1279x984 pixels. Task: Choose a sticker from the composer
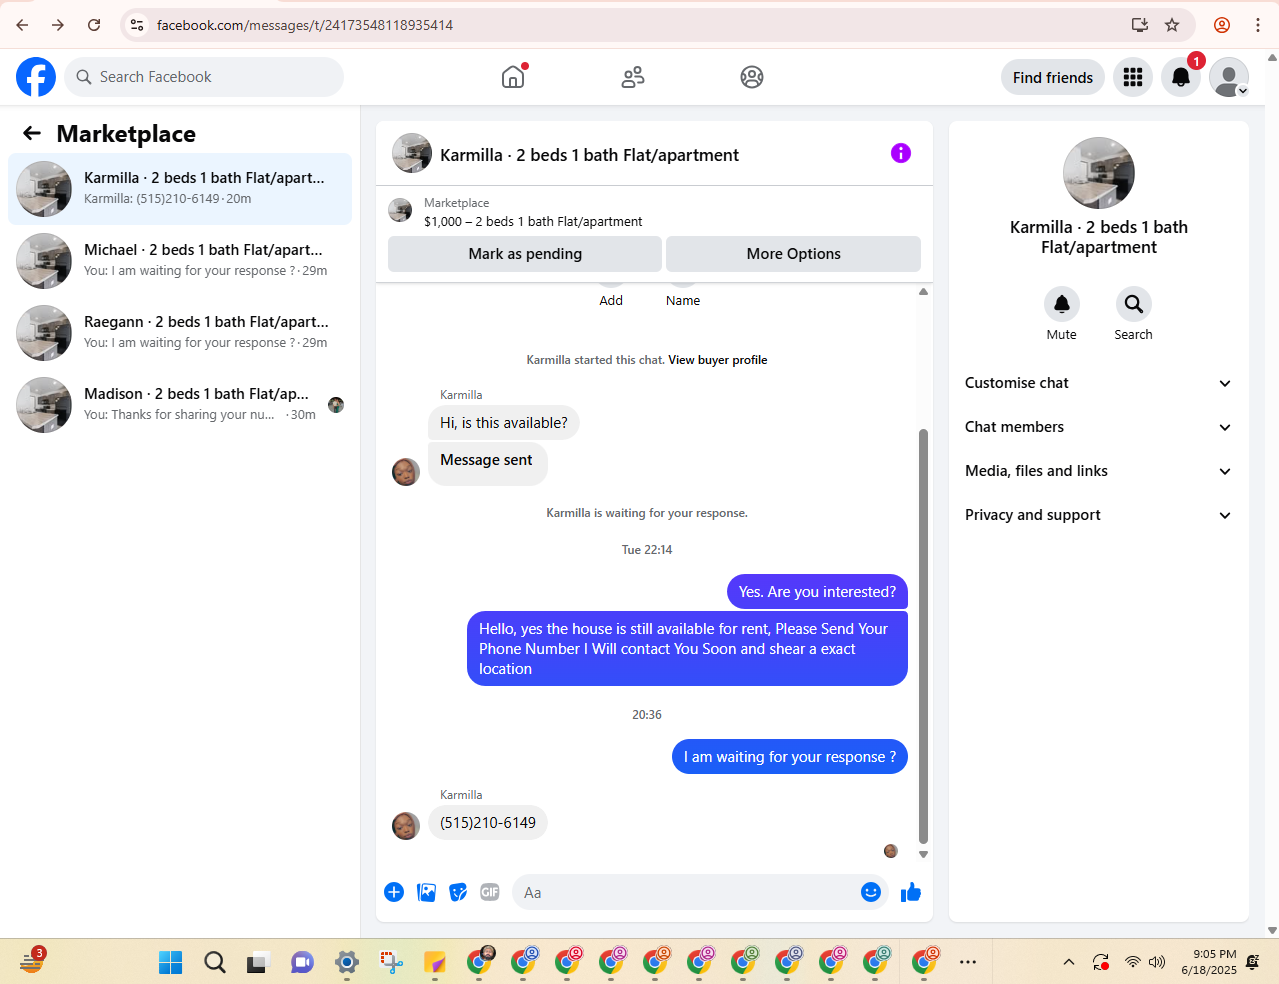click(x=458, y=892)
